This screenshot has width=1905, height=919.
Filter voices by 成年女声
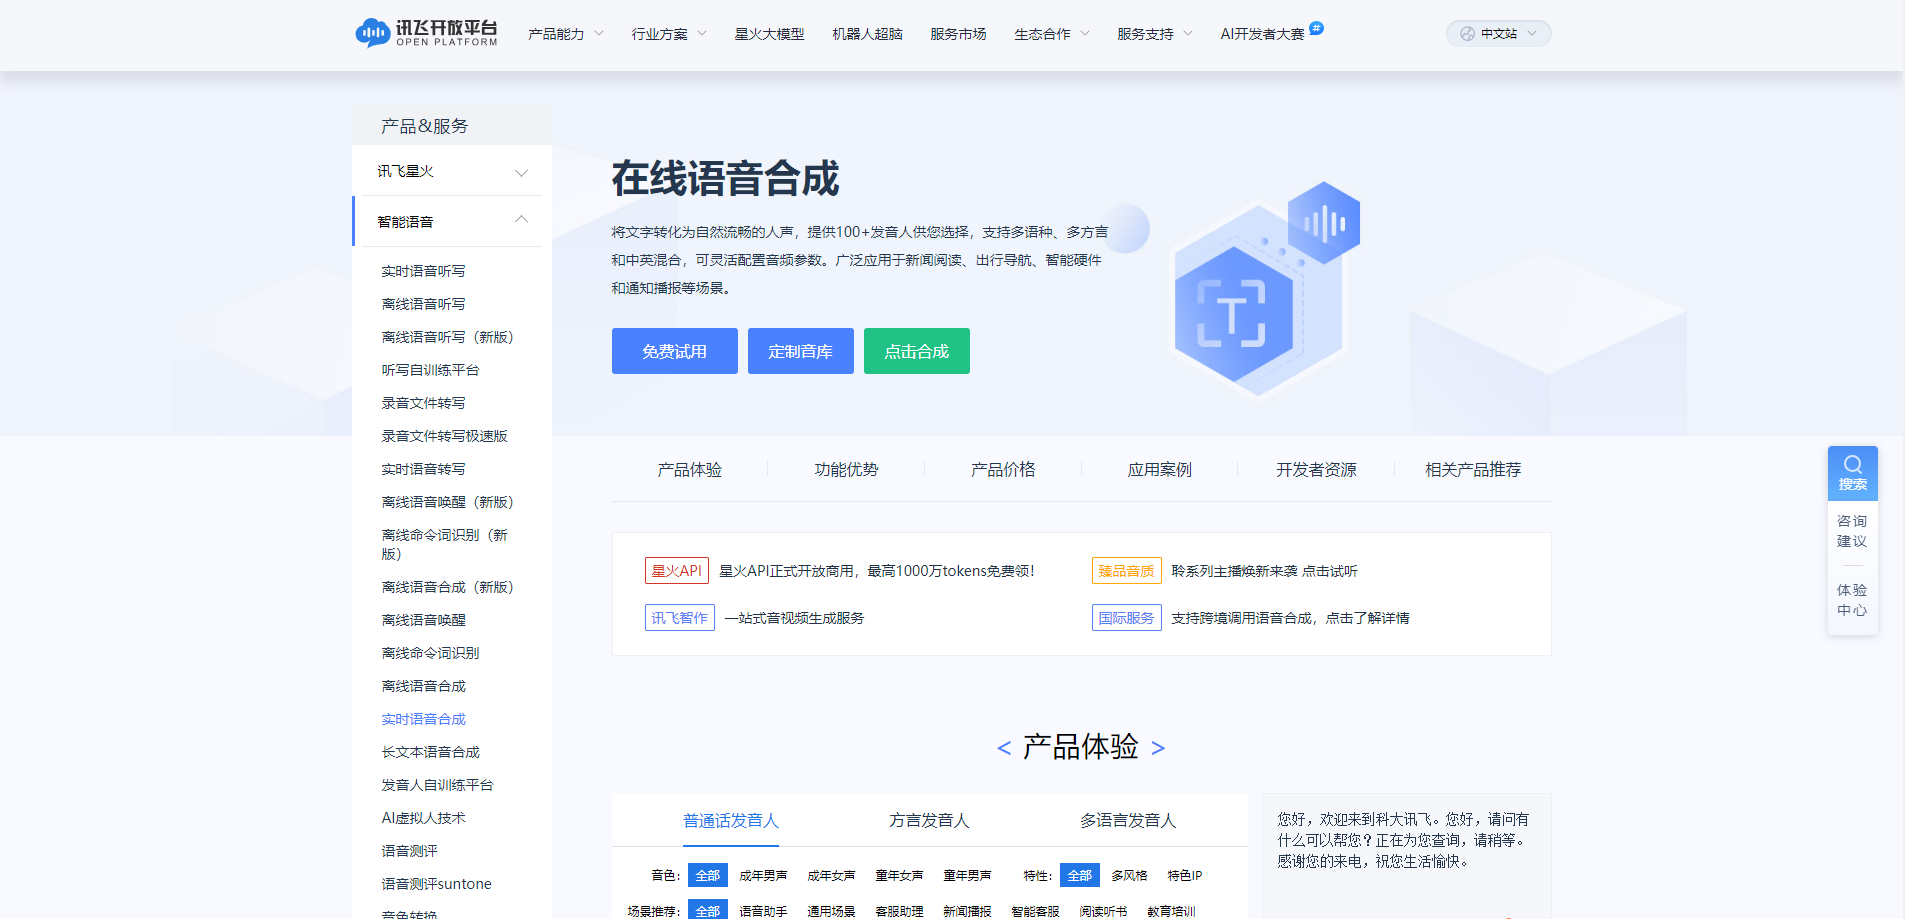pos(831,876)
